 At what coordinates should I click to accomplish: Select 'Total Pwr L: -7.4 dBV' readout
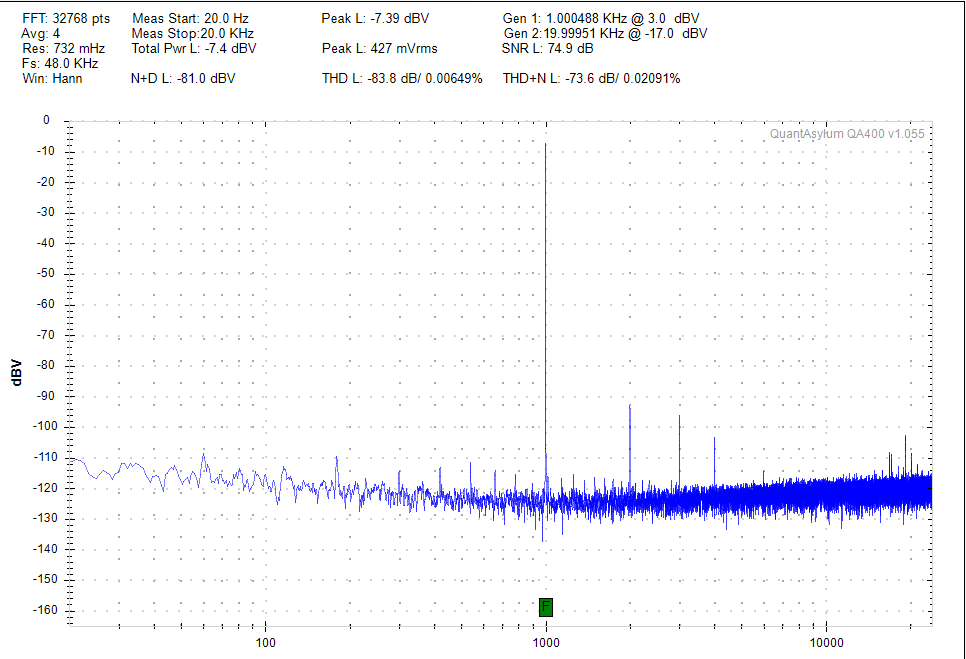(193, 48)
